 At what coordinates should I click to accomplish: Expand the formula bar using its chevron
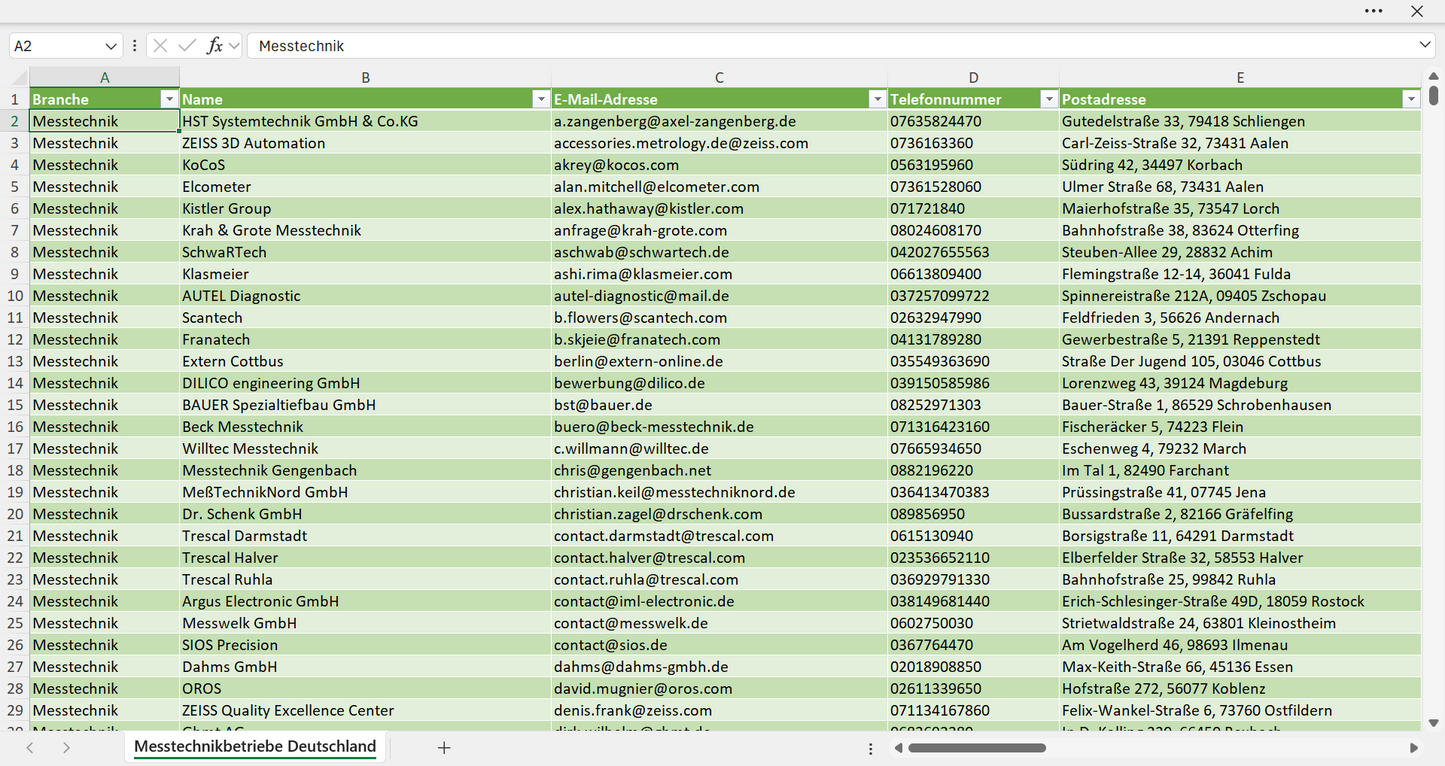[x=1425, y=46]
